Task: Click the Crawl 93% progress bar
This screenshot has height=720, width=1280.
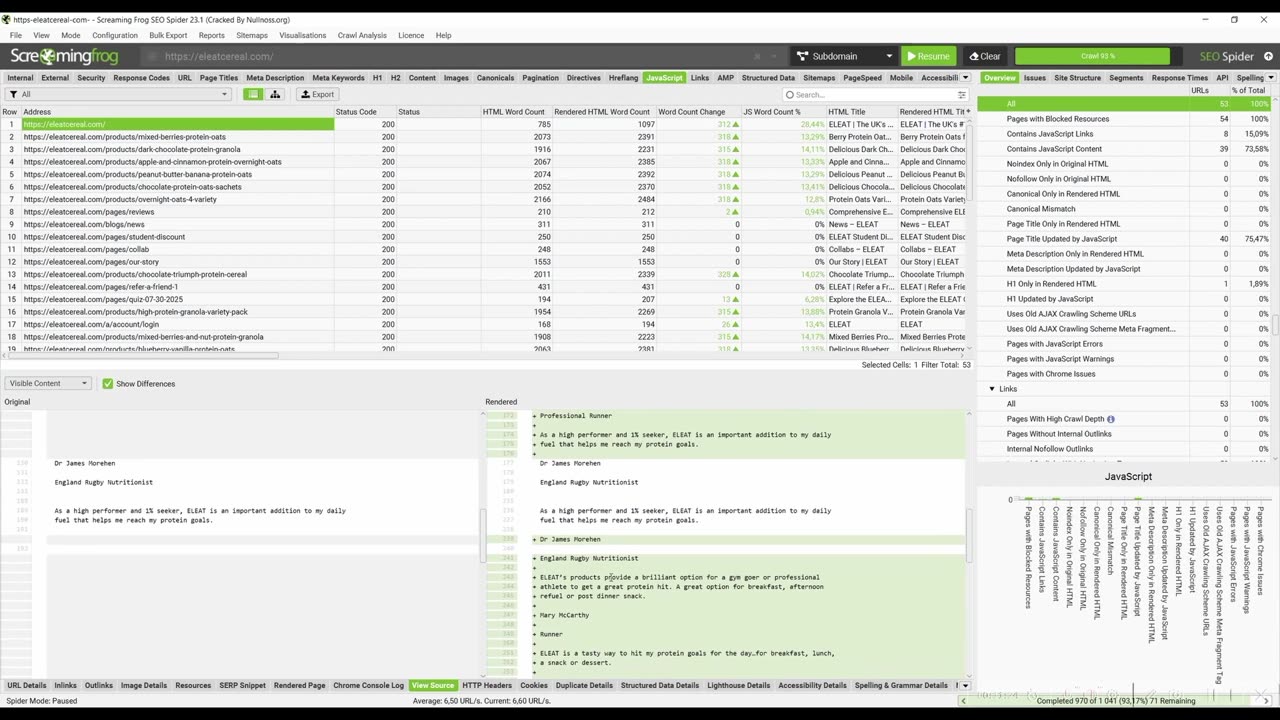Action: click(x=1092, y=56)
